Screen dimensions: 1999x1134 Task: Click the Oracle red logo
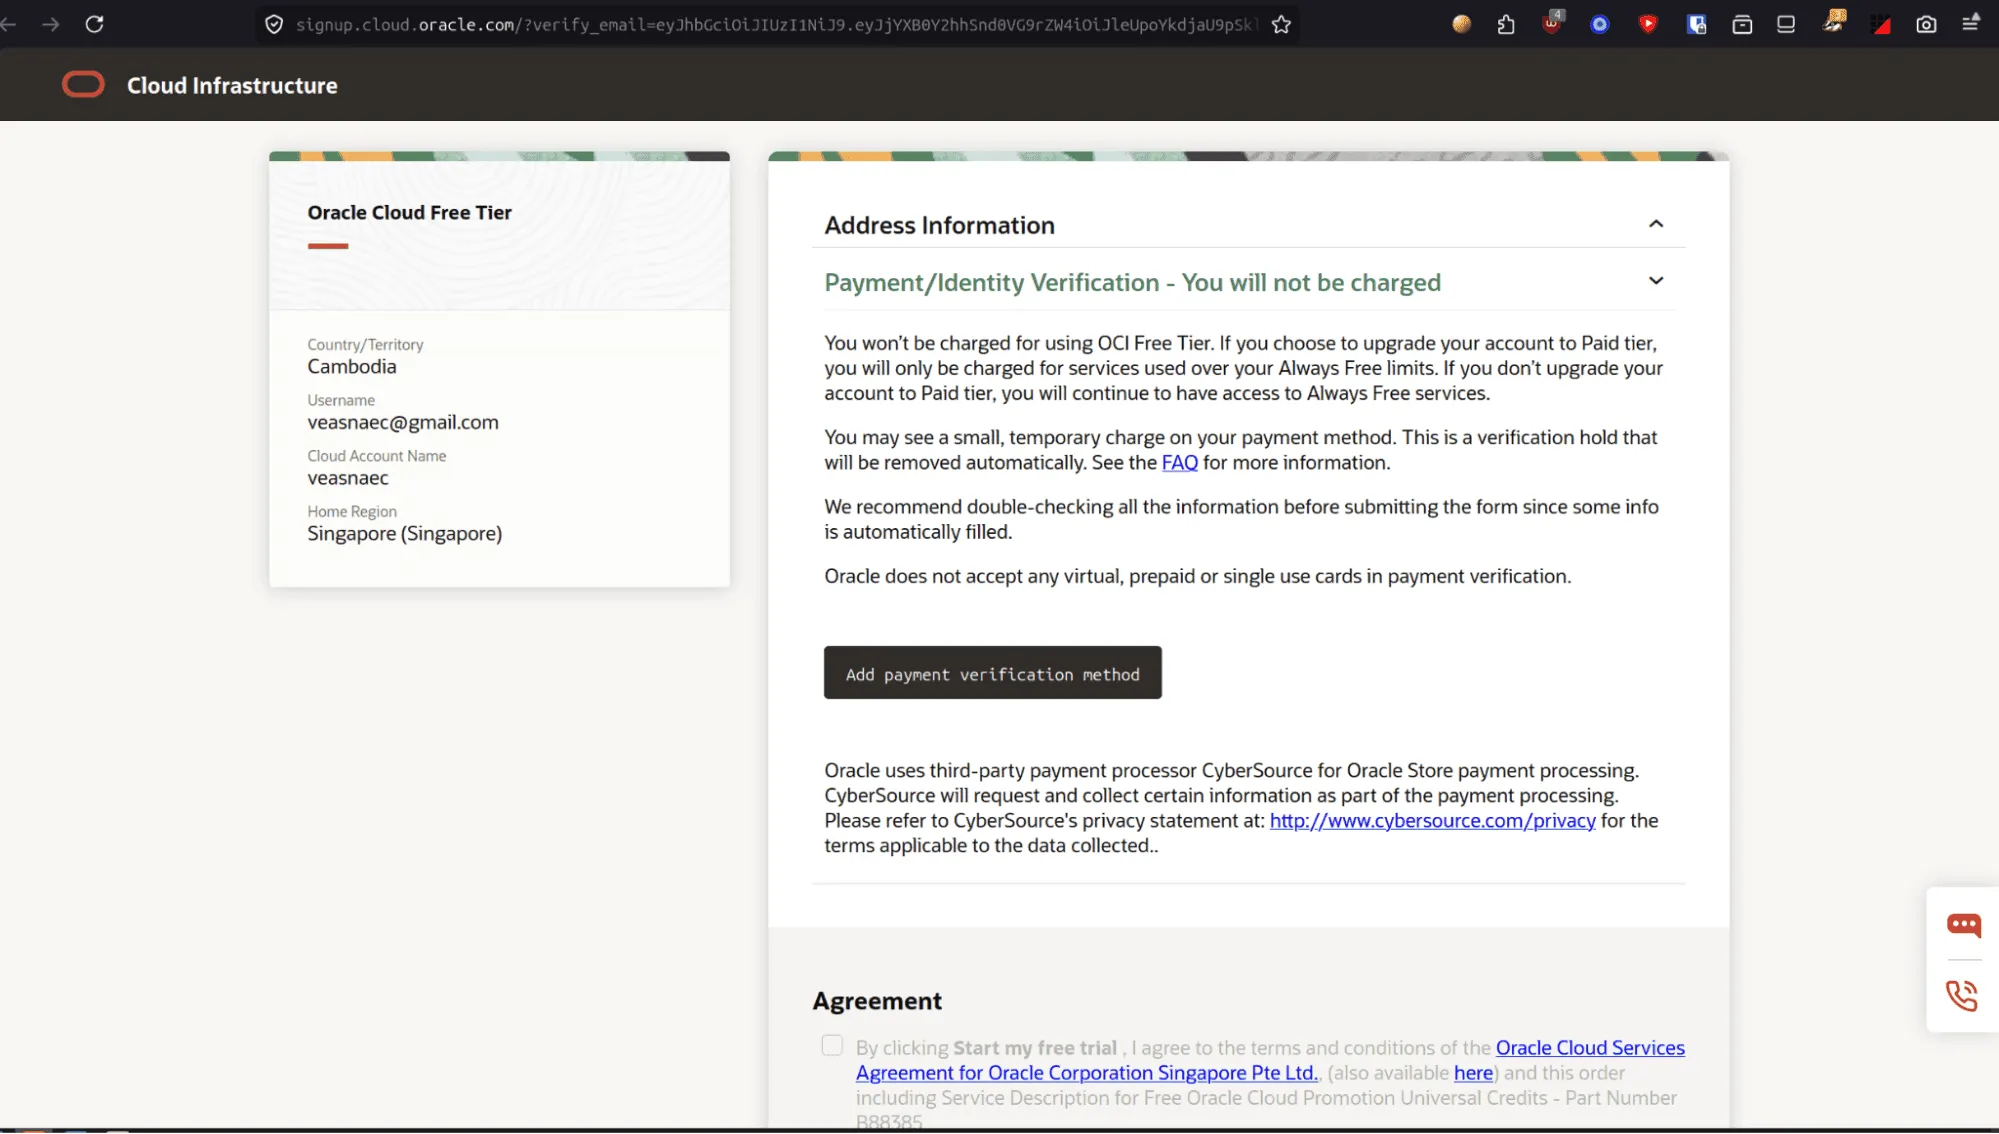tap(83, 85)
